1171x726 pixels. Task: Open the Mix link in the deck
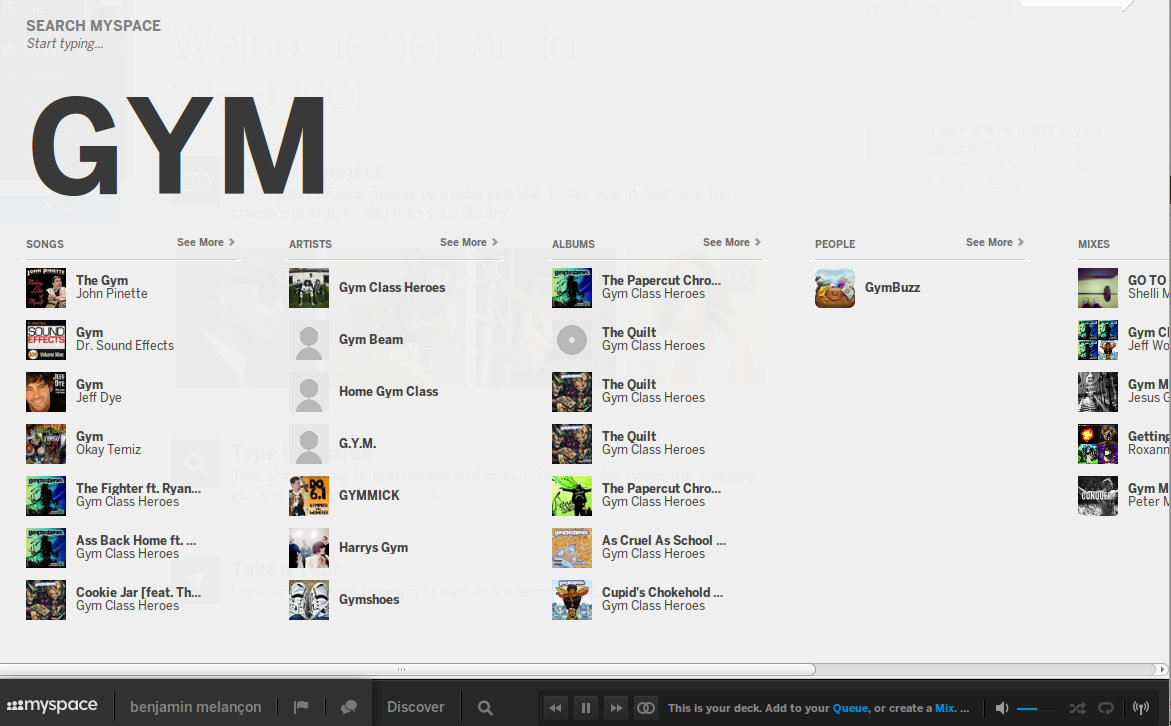tap(944, 708)
